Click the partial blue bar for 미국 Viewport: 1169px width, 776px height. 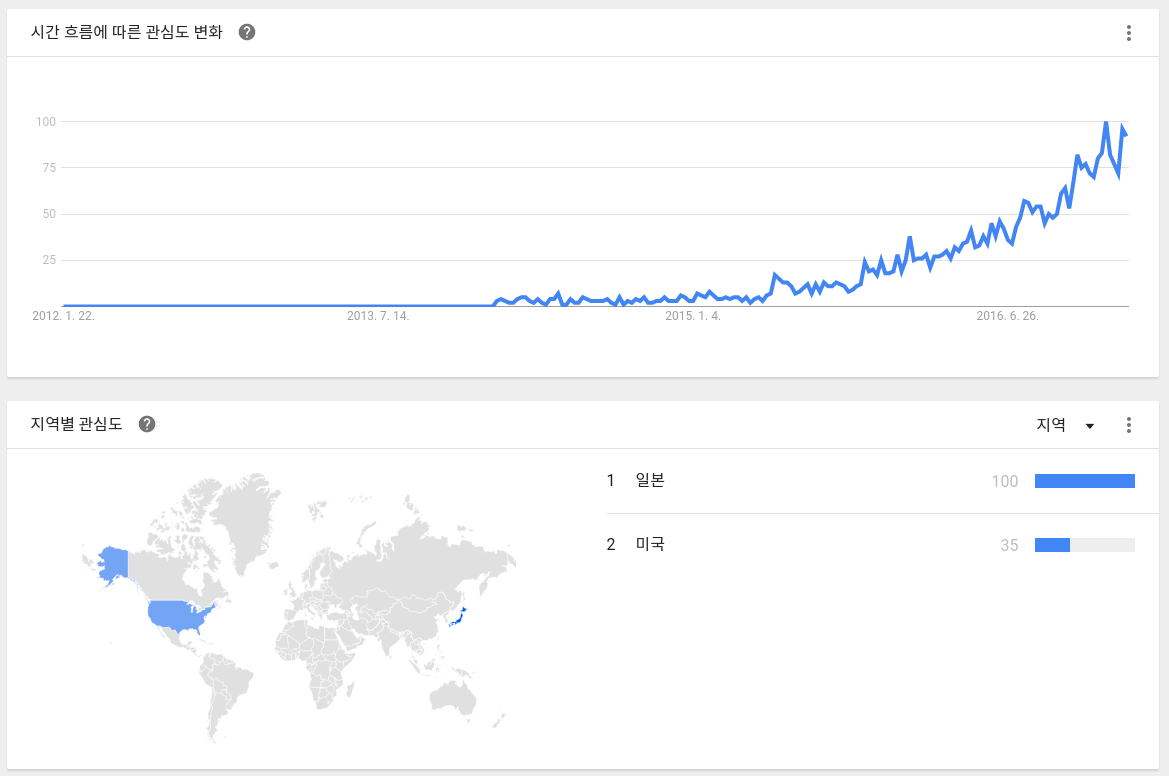click(1052, 545)
